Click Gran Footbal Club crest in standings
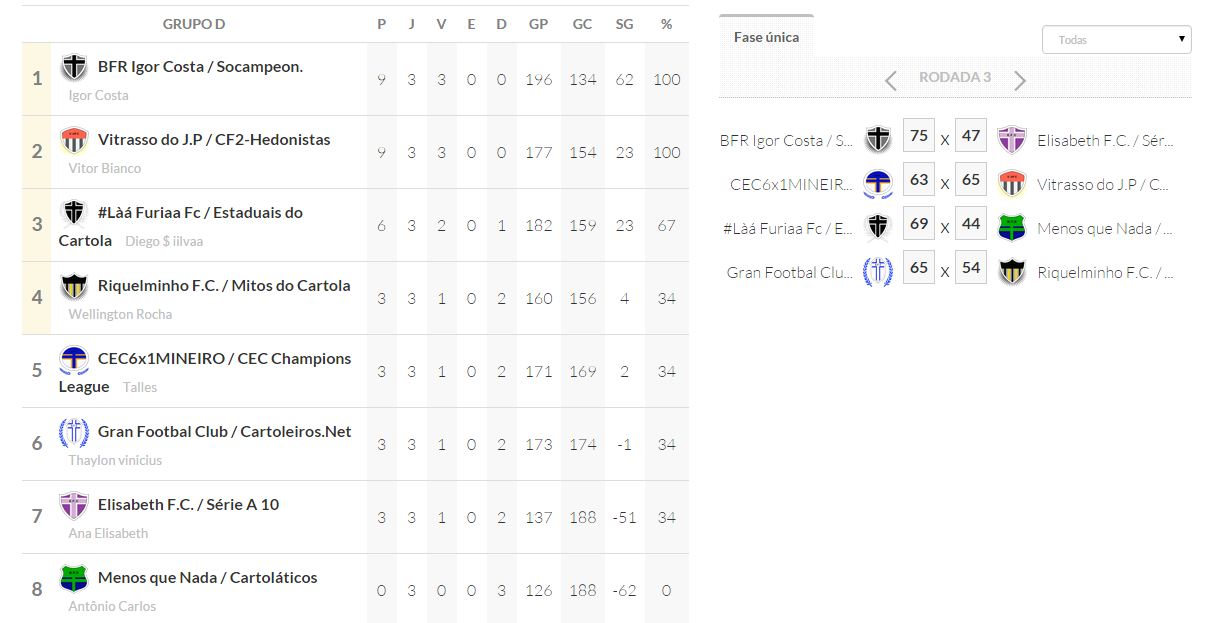 (x=74, y=432)
